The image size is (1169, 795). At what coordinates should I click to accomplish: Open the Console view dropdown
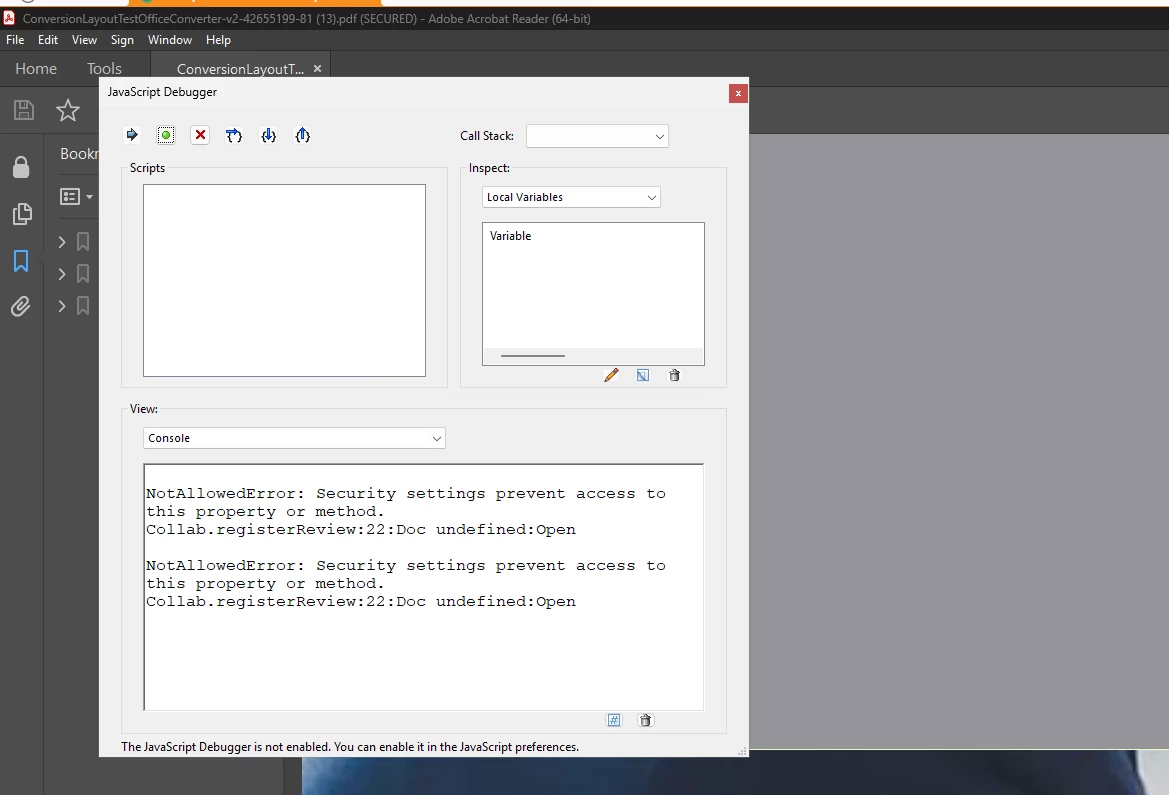point(294,438)
